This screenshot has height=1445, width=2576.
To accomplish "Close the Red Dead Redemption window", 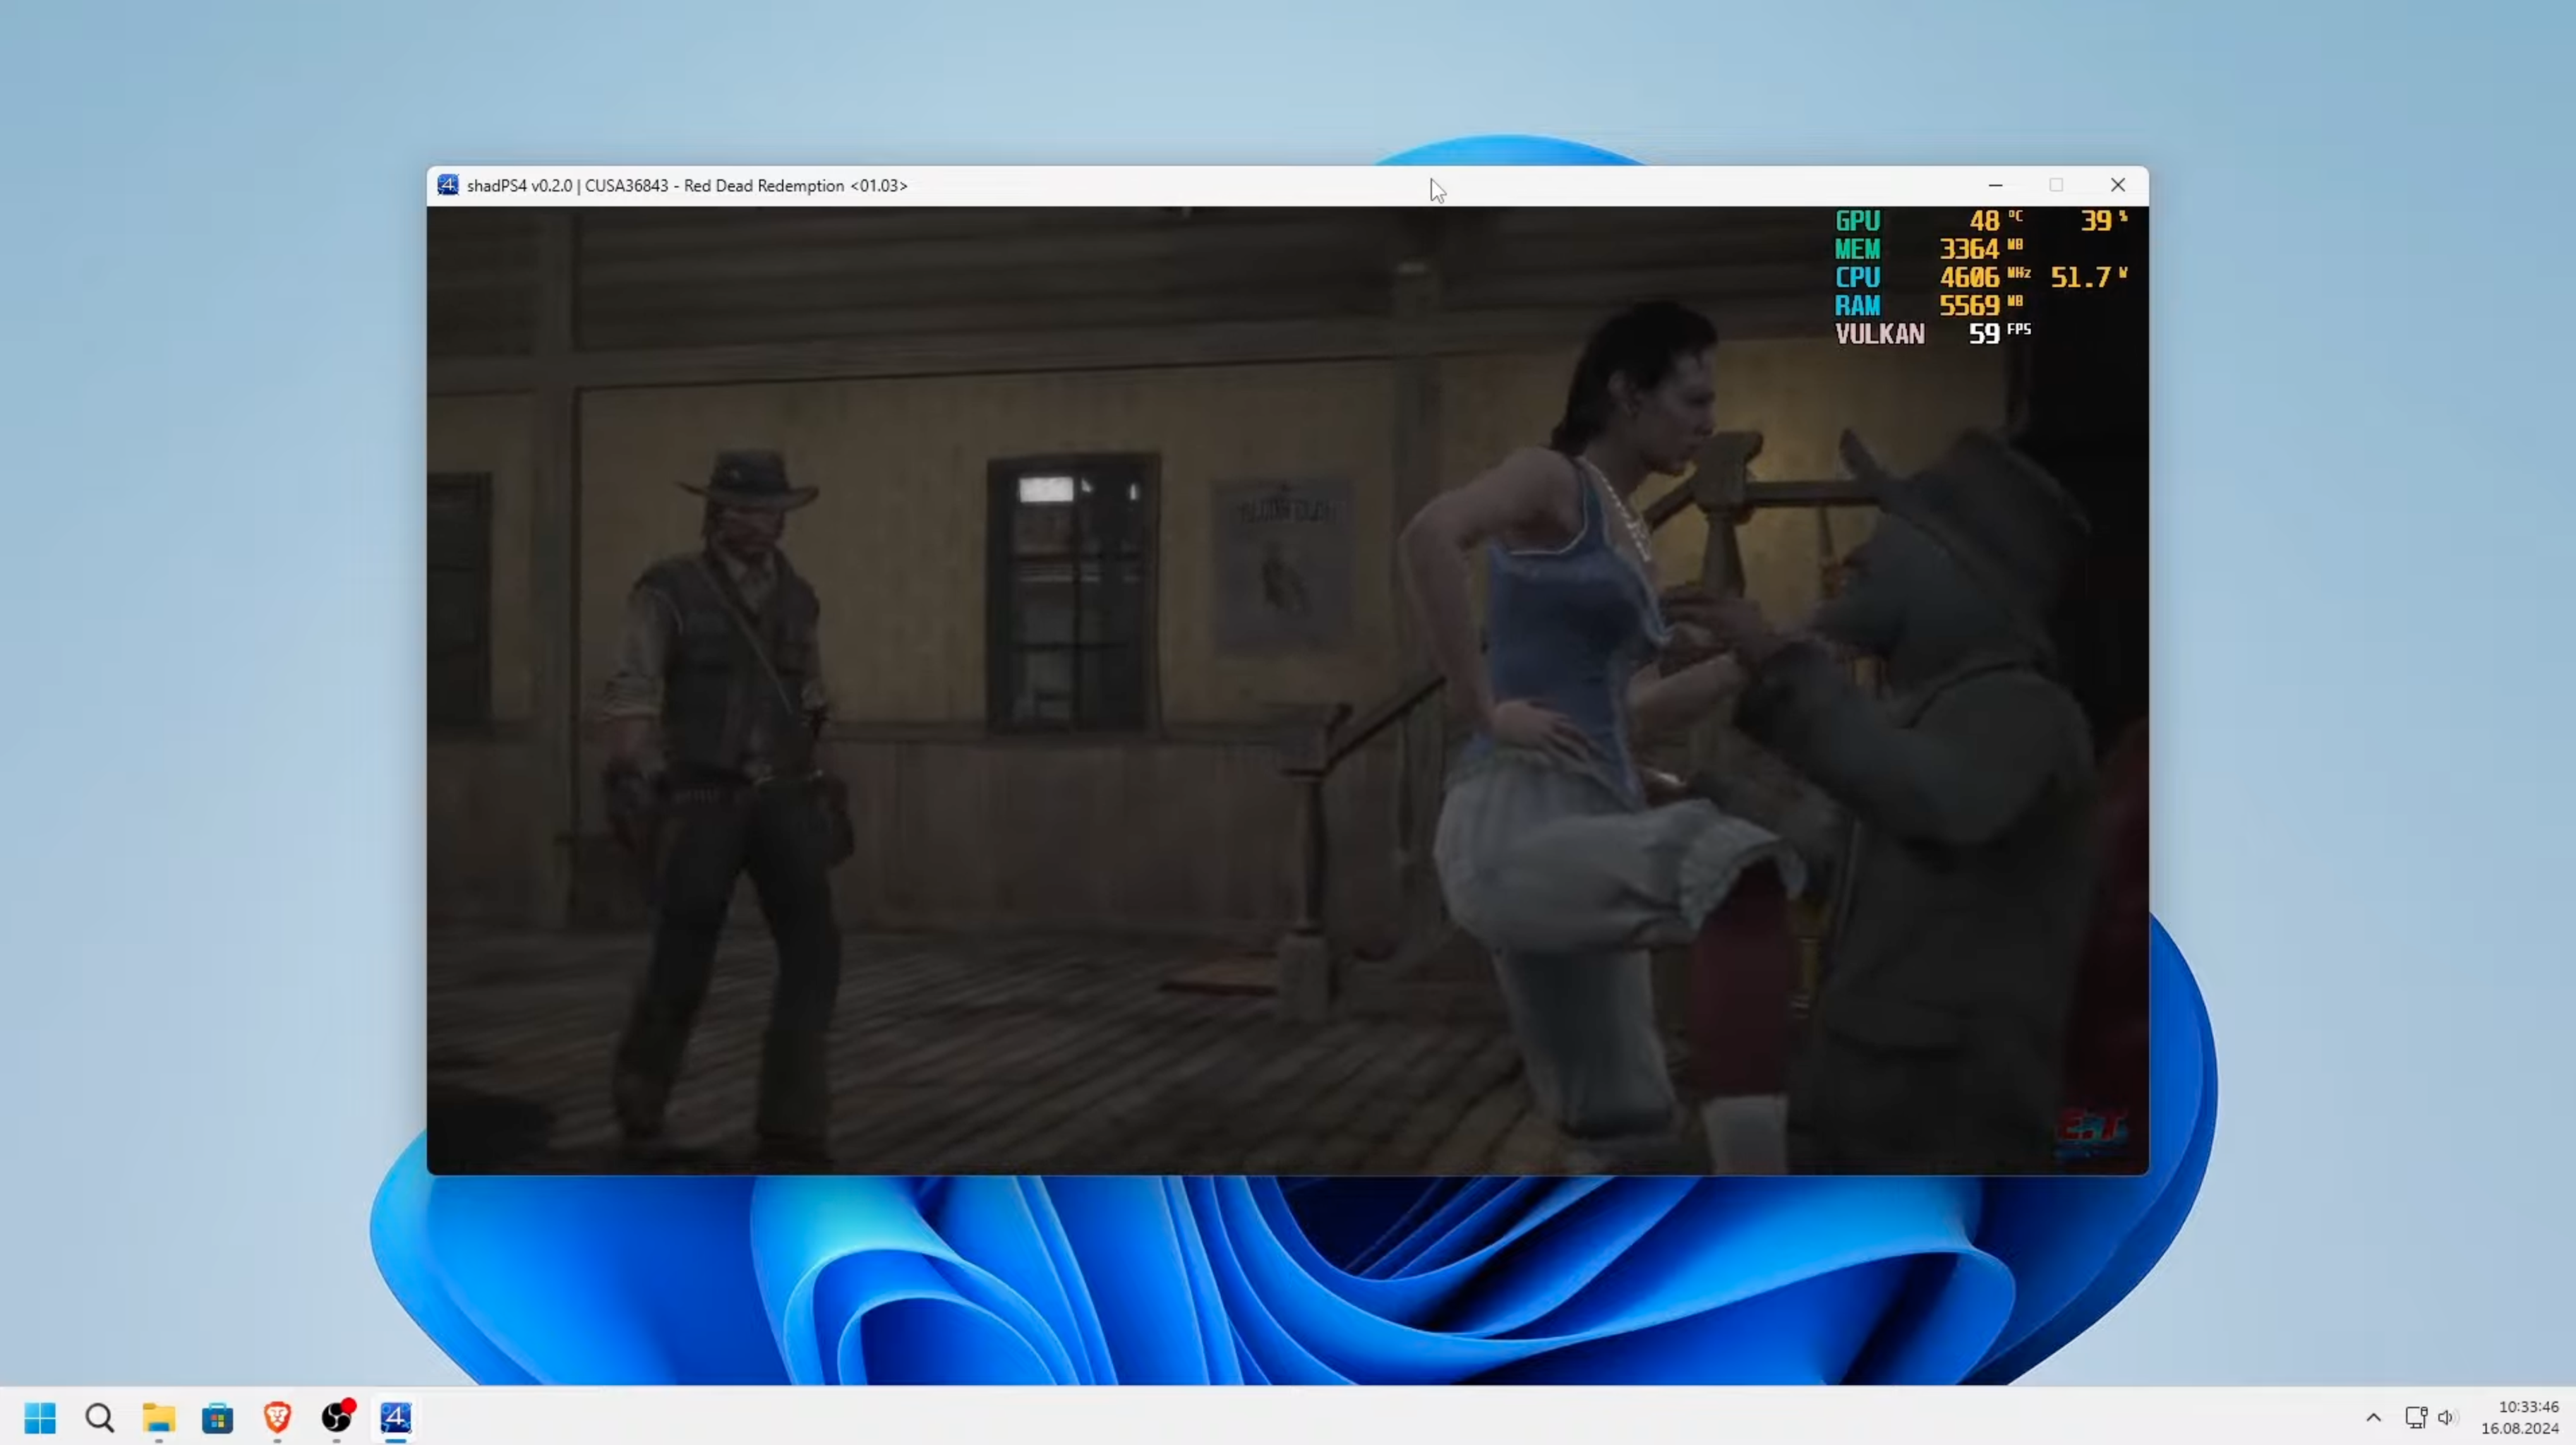I will point(2117,185).
